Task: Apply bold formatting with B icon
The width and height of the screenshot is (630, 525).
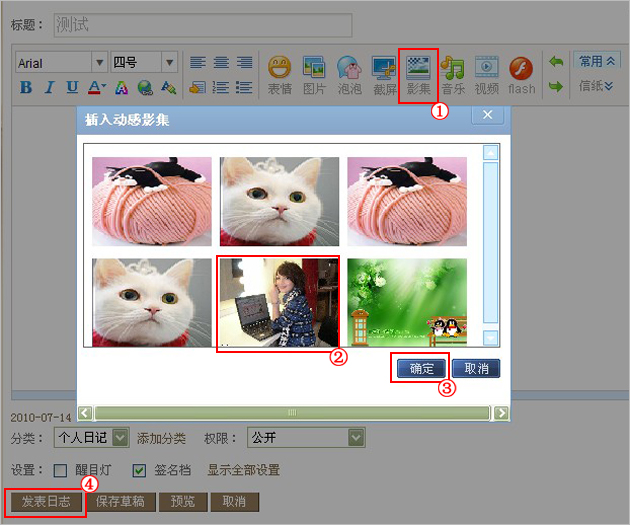Action: 26,87
